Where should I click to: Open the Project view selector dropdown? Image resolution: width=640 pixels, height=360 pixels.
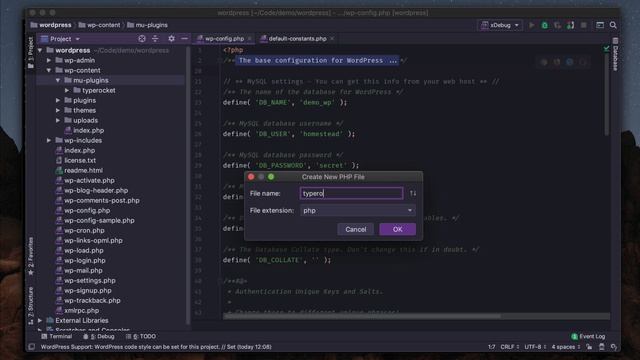60,39
